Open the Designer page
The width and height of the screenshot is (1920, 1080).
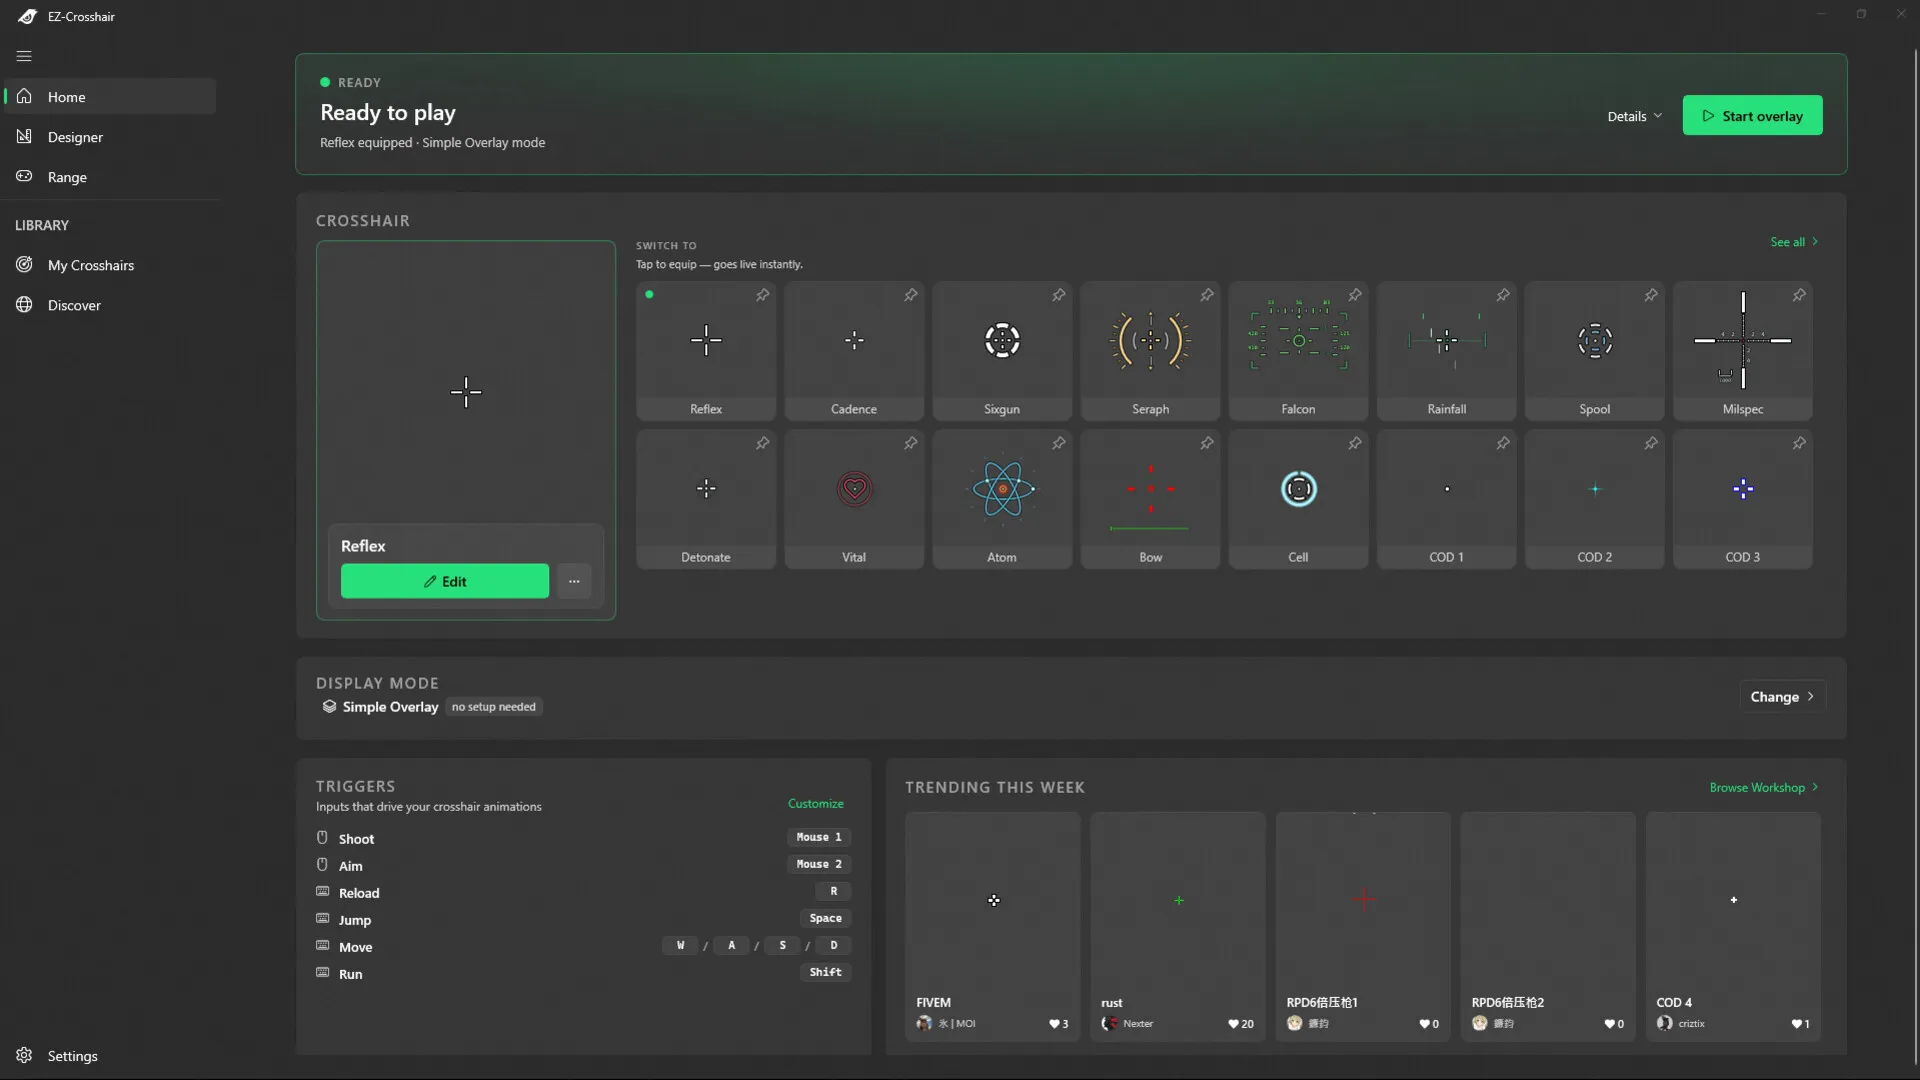(110, 137)
